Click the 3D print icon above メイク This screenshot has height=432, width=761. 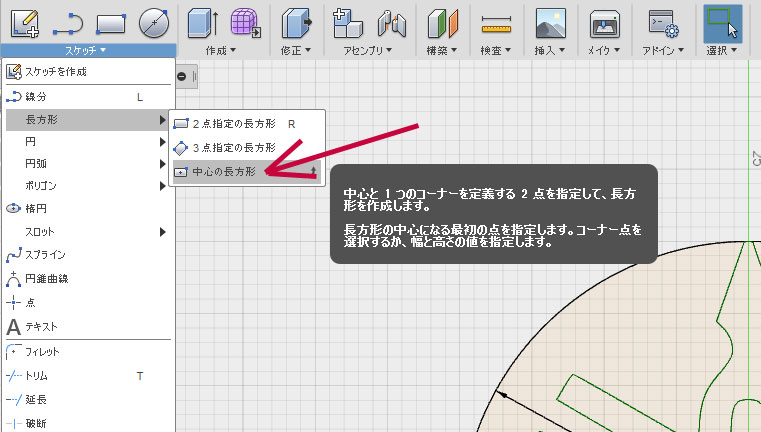[x=603, y=21]
